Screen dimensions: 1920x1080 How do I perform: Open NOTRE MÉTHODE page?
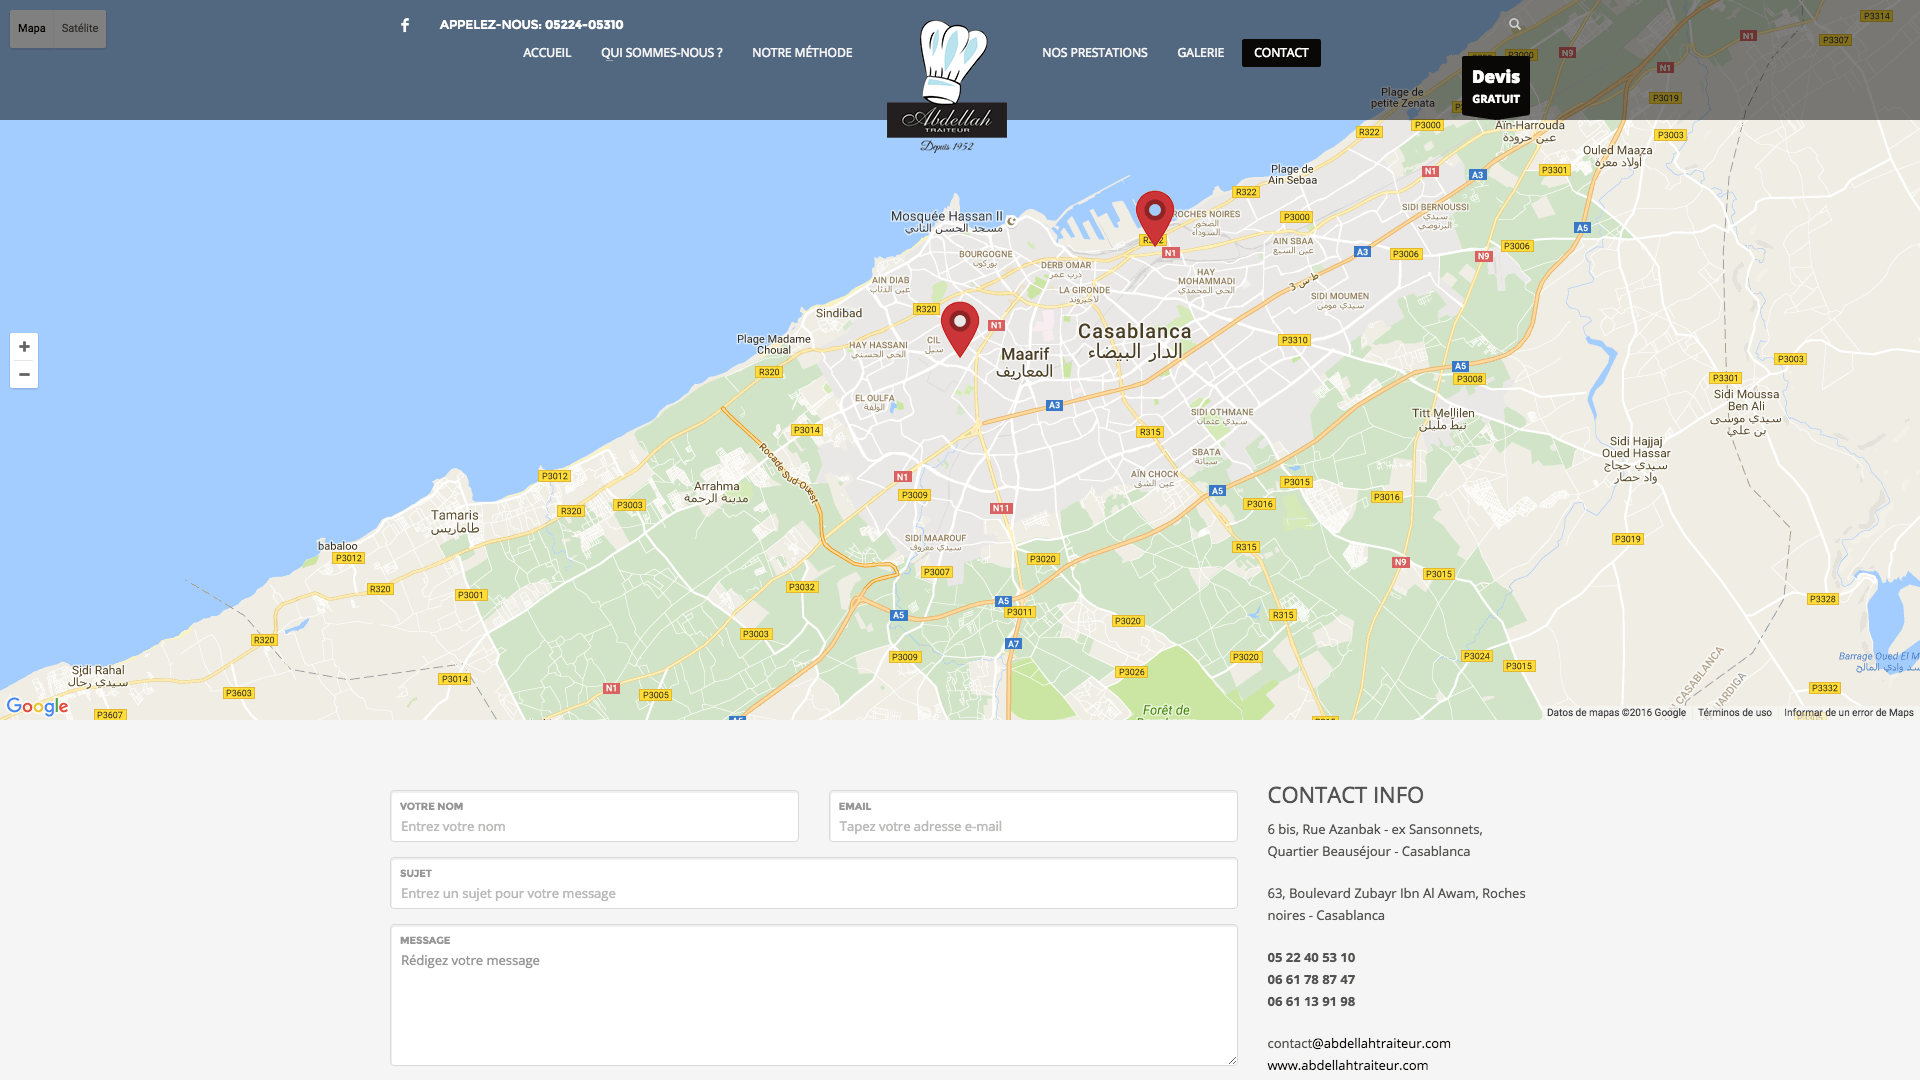[802, 53]
